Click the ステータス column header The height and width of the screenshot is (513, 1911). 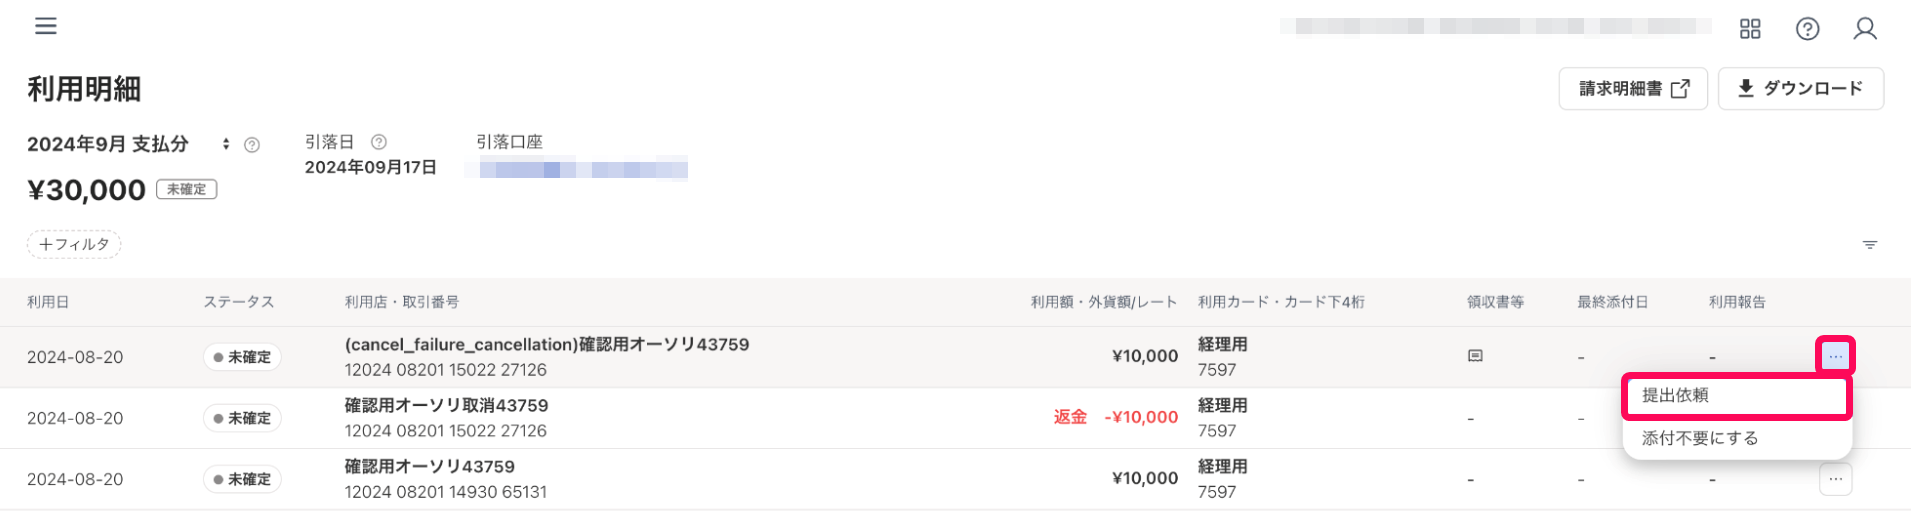click(238, 302)
